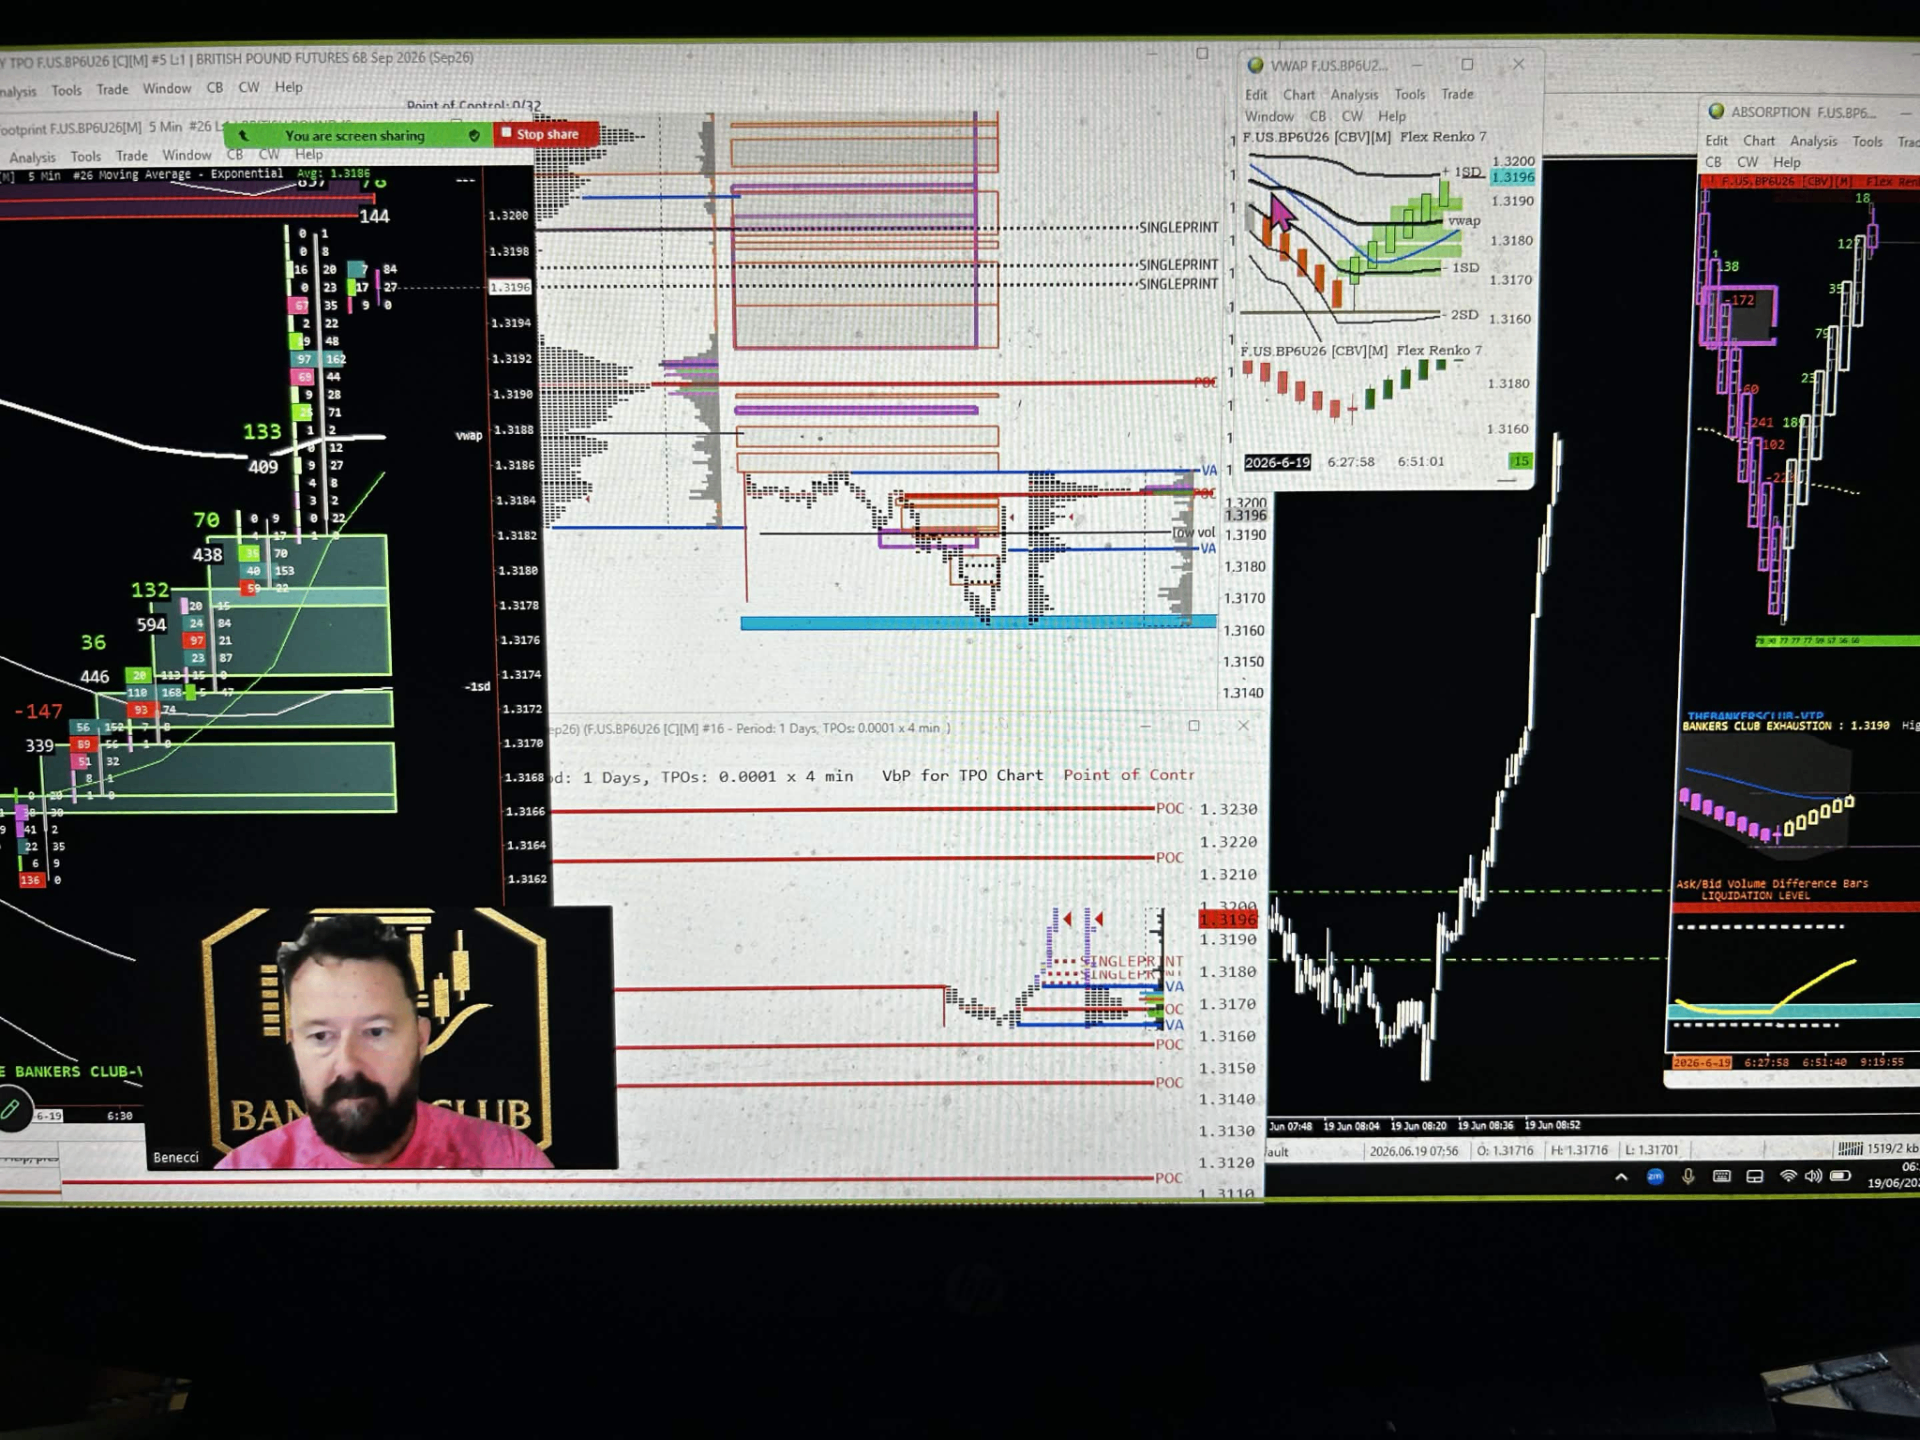Open the Analysis menu in the Footprint window
The height and width of the screenshot is (1440, 1920).
(32, 157)
